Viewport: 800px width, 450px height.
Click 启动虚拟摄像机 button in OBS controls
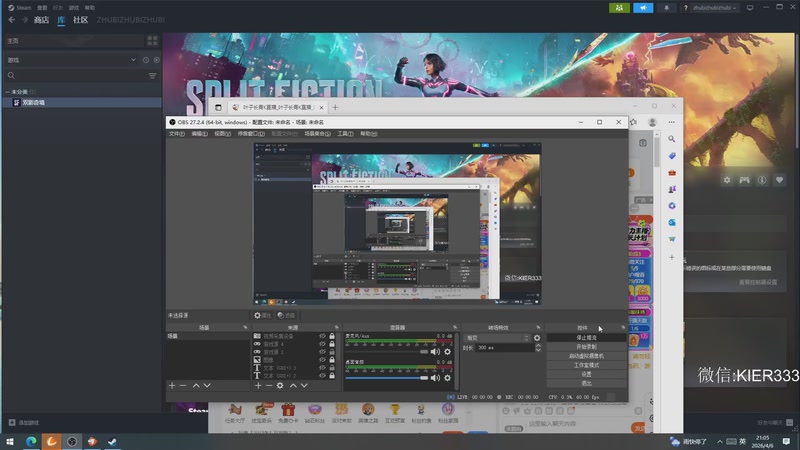pos(586,356)
